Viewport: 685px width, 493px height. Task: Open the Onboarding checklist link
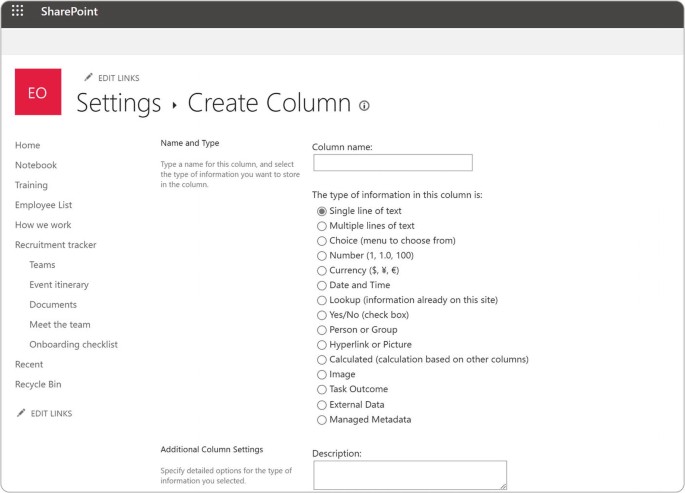[73, 345]
